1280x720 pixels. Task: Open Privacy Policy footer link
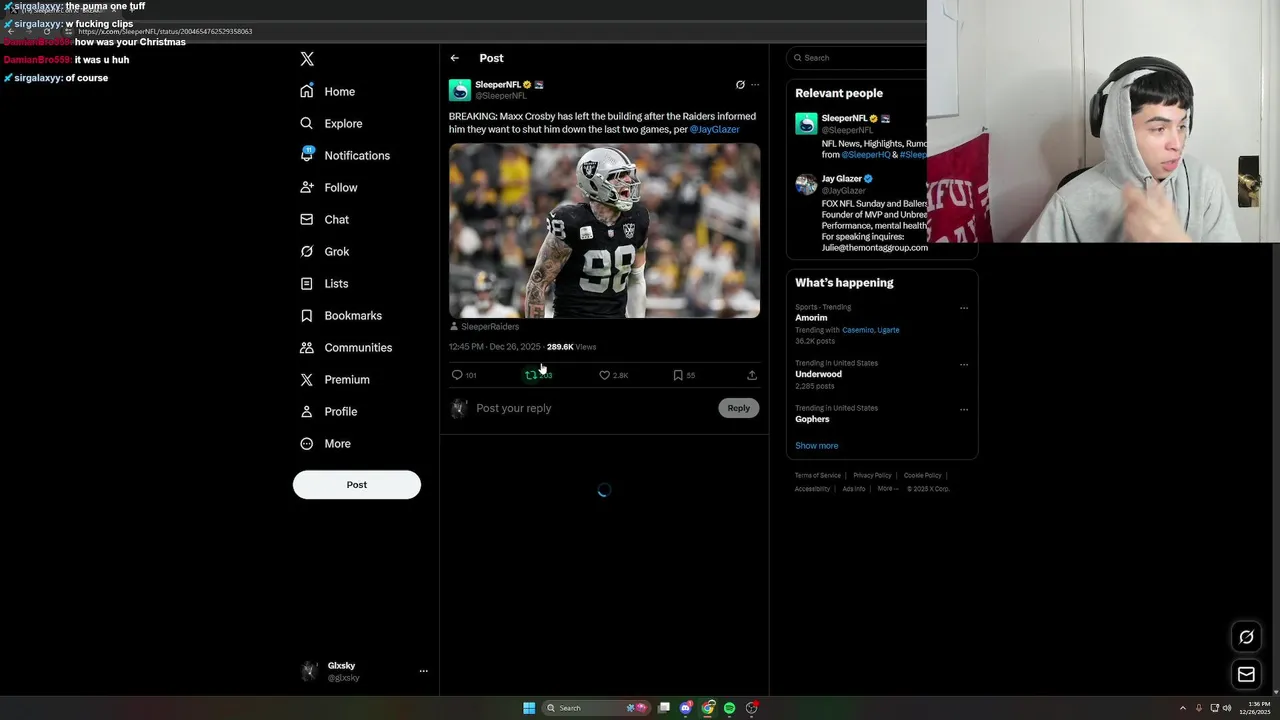pos(872,476)
